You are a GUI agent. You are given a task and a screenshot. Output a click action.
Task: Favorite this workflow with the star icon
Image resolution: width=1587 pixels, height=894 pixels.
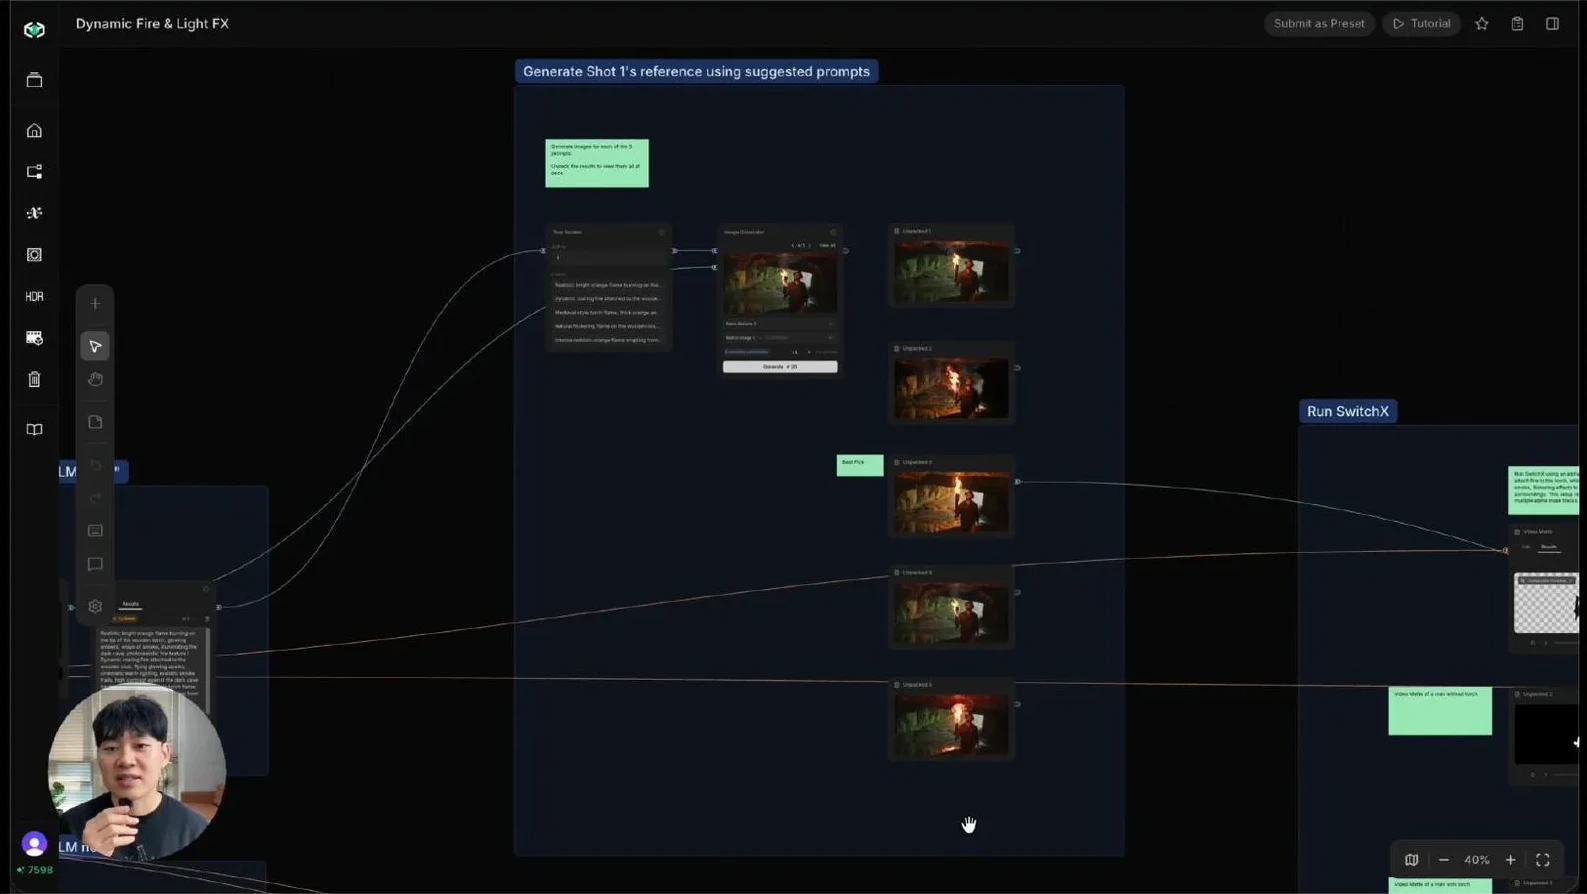[x=1482, y=24]
